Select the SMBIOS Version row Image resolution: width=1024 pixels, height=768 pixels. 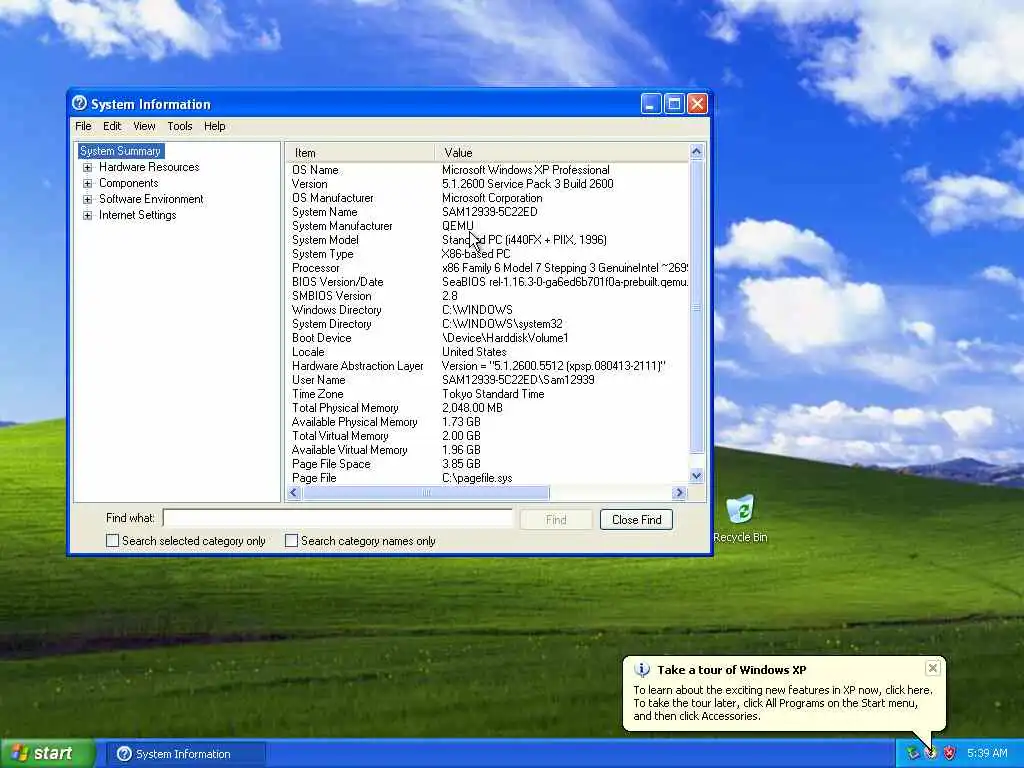coord(487,296)
